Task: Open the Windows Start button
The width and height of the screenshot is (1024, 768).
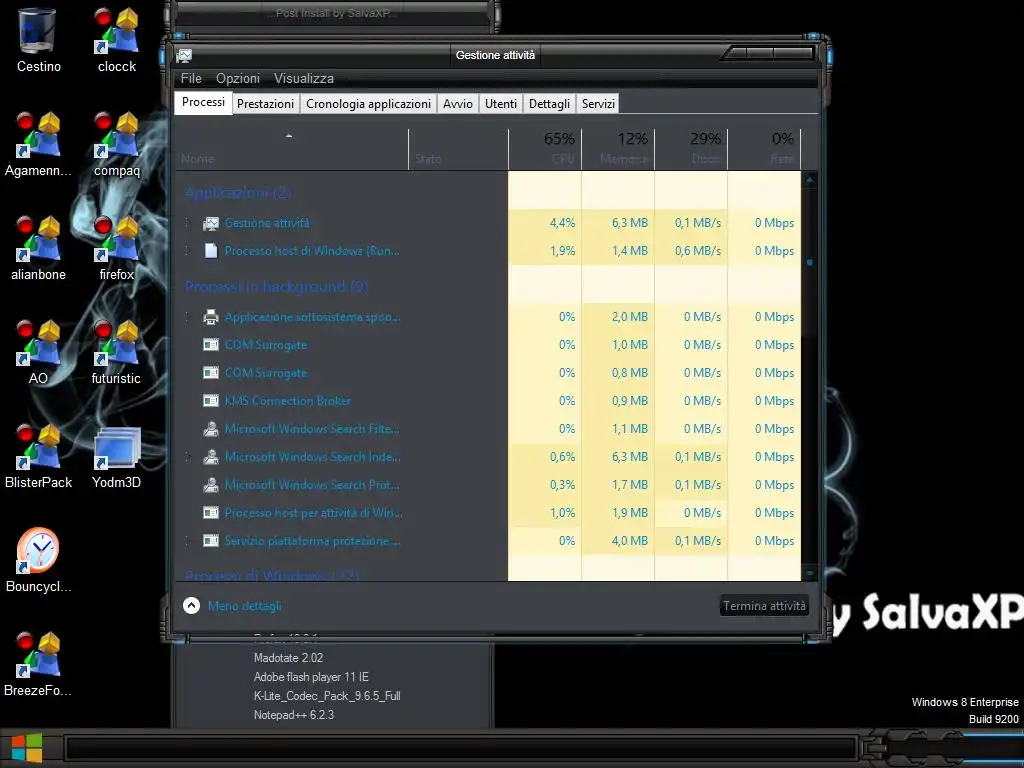Action: tap(26, 748)
